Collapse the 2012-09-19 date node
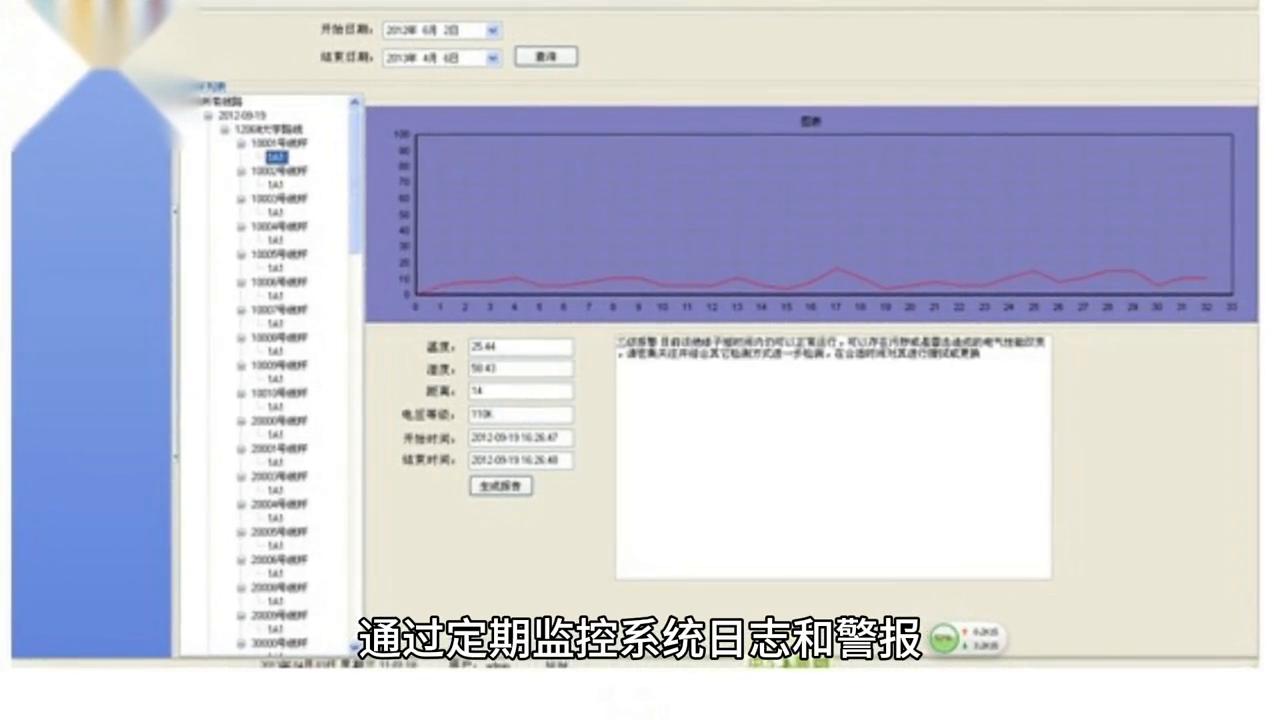1280x720 pixels. pos(209,115)
